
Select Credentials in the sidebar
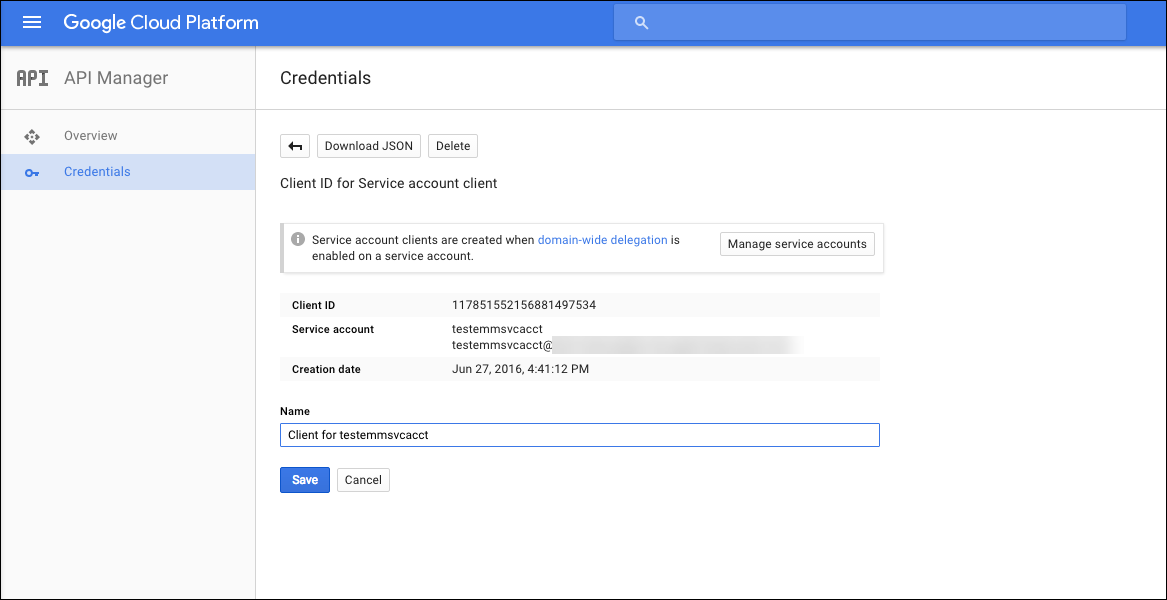click(97, 172)
